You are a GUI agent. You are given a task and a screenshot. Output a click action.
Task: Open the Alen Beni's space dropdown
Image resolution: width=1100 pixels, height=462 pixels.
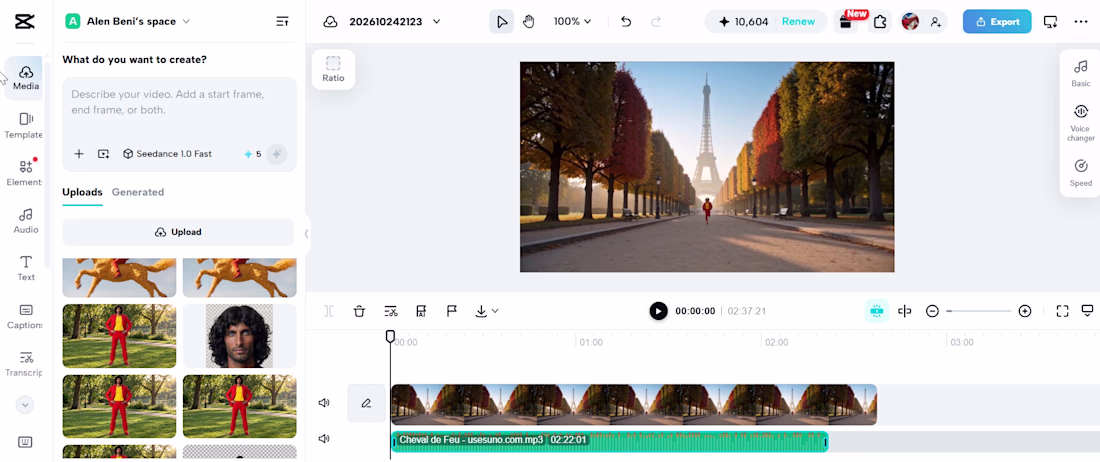(128, 22)
